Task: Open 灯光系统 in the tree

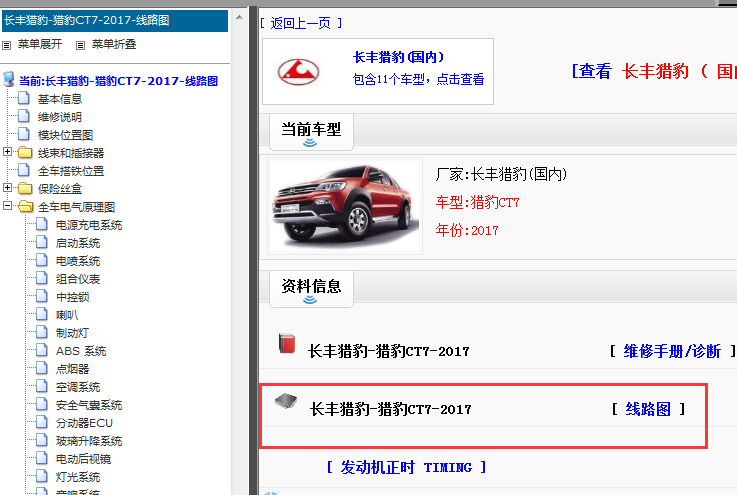Action: pyautogui.click(x=78, y=477)
